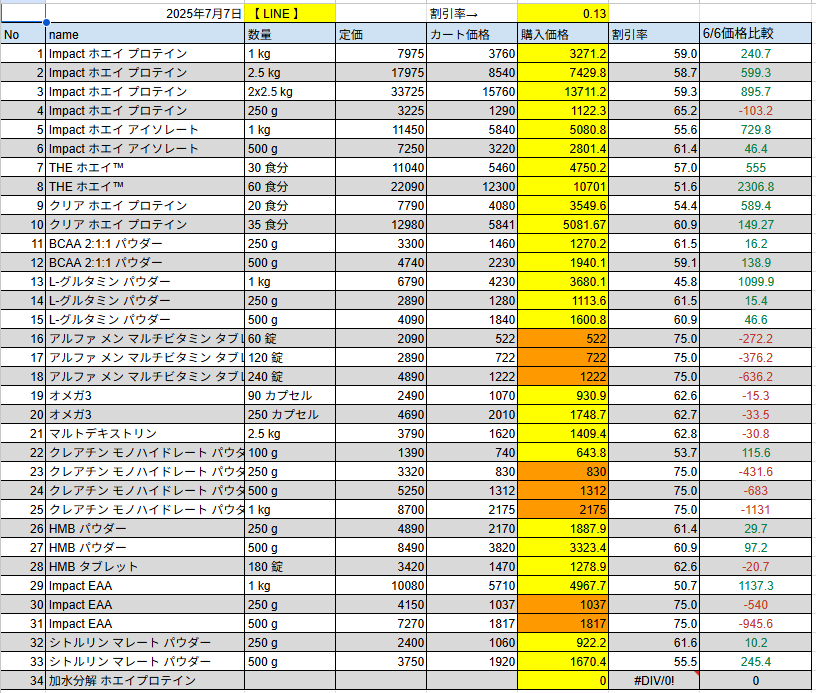Click orange purchase price 1037
Screen dimensions: 816x693
(x=563, y=605)
